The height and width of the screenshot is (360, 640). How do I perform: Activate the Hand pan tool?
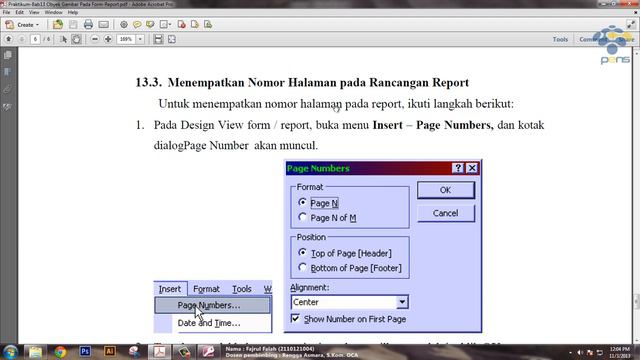point(76,39)
